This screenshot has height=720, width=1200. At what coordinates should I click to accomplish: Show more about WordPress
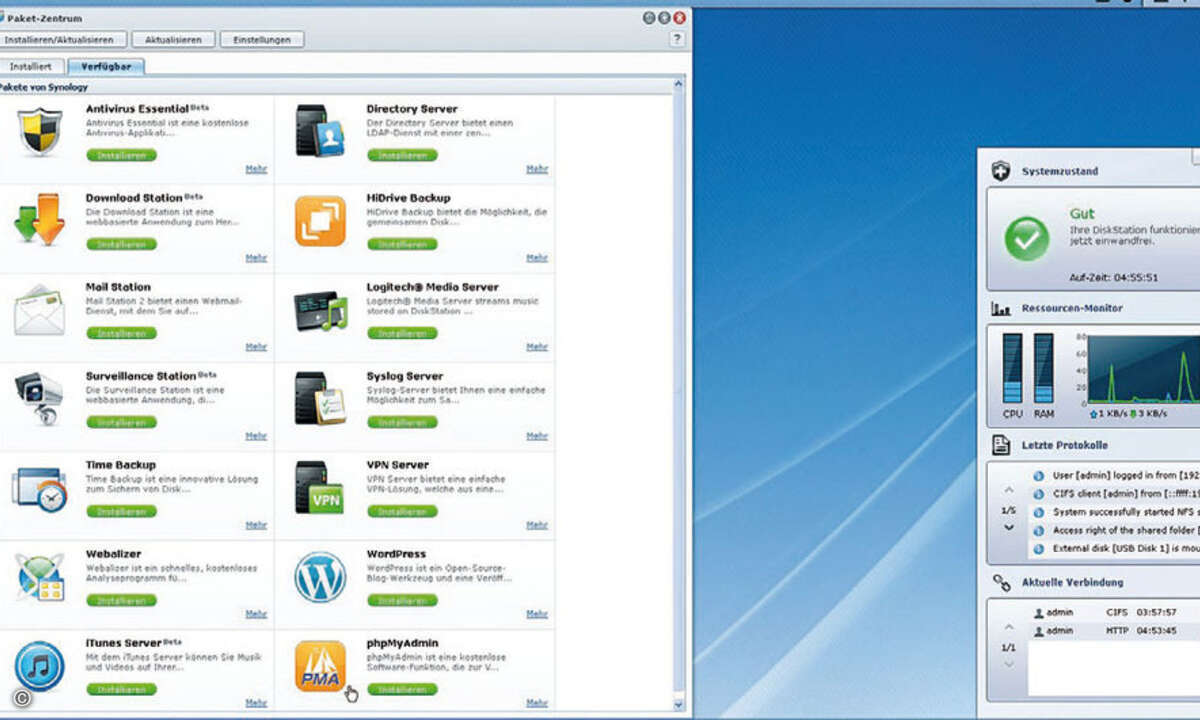click(x=537, y=614)
